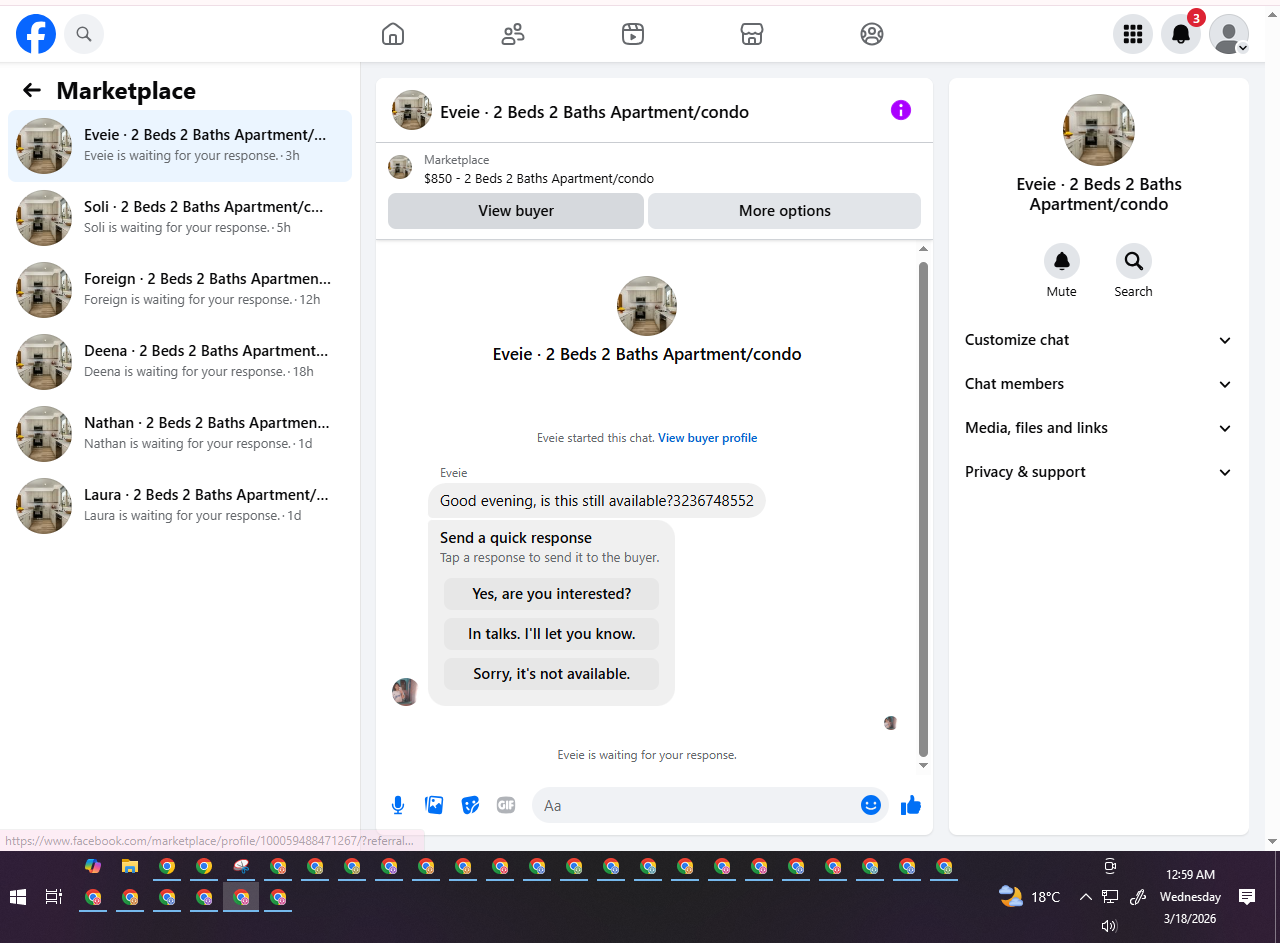Click the back arrow beside Marketplace
The height and width of the screenshot is (943, 1280).
32,91
